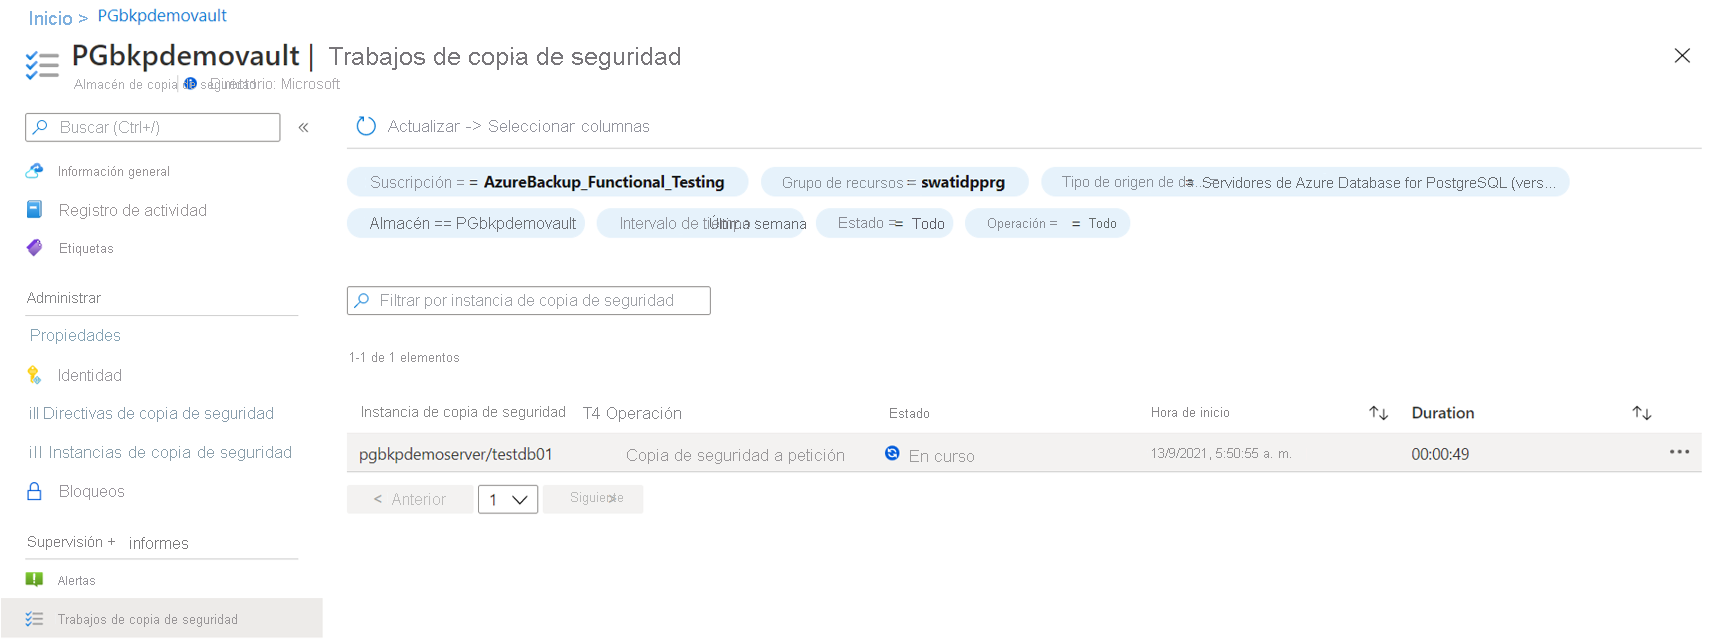Open Propiedades in sidebar
Image resolution: width=1721 pixels, height=643 pixels.
click(75, 335)
